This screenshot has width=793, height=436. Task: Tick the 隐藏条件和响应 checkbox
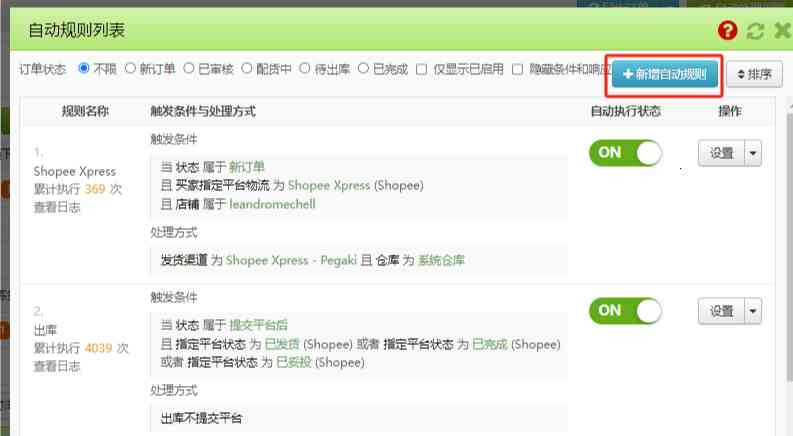coord(517,69)
